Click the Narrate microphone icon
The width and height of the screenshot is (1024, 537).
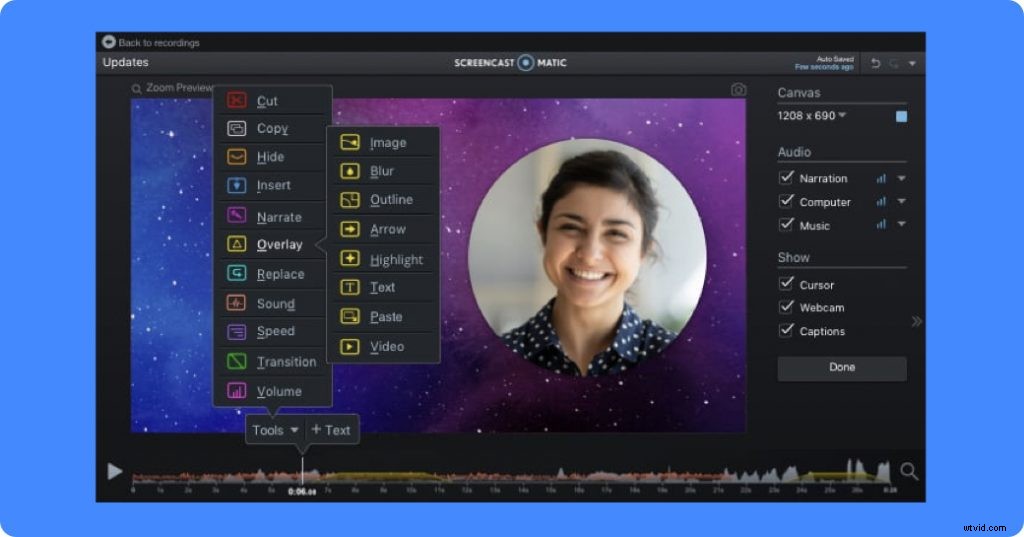tap(236, 215)
